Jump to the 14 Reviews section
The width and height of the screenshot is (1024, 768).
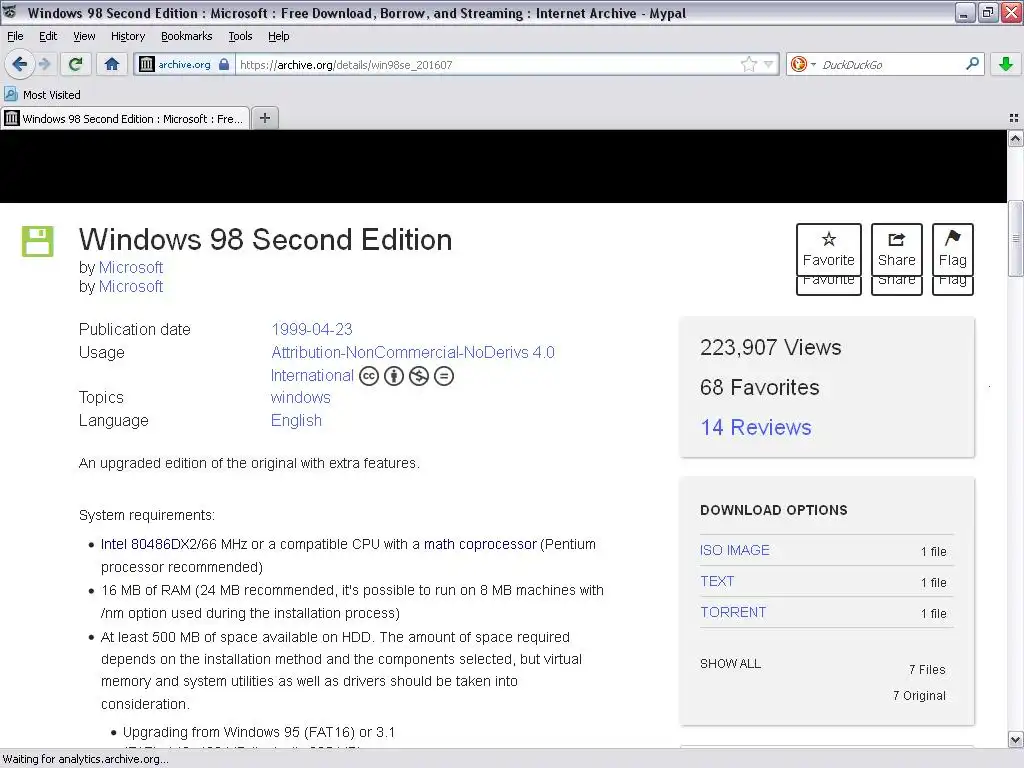click(x=756, y=427)
